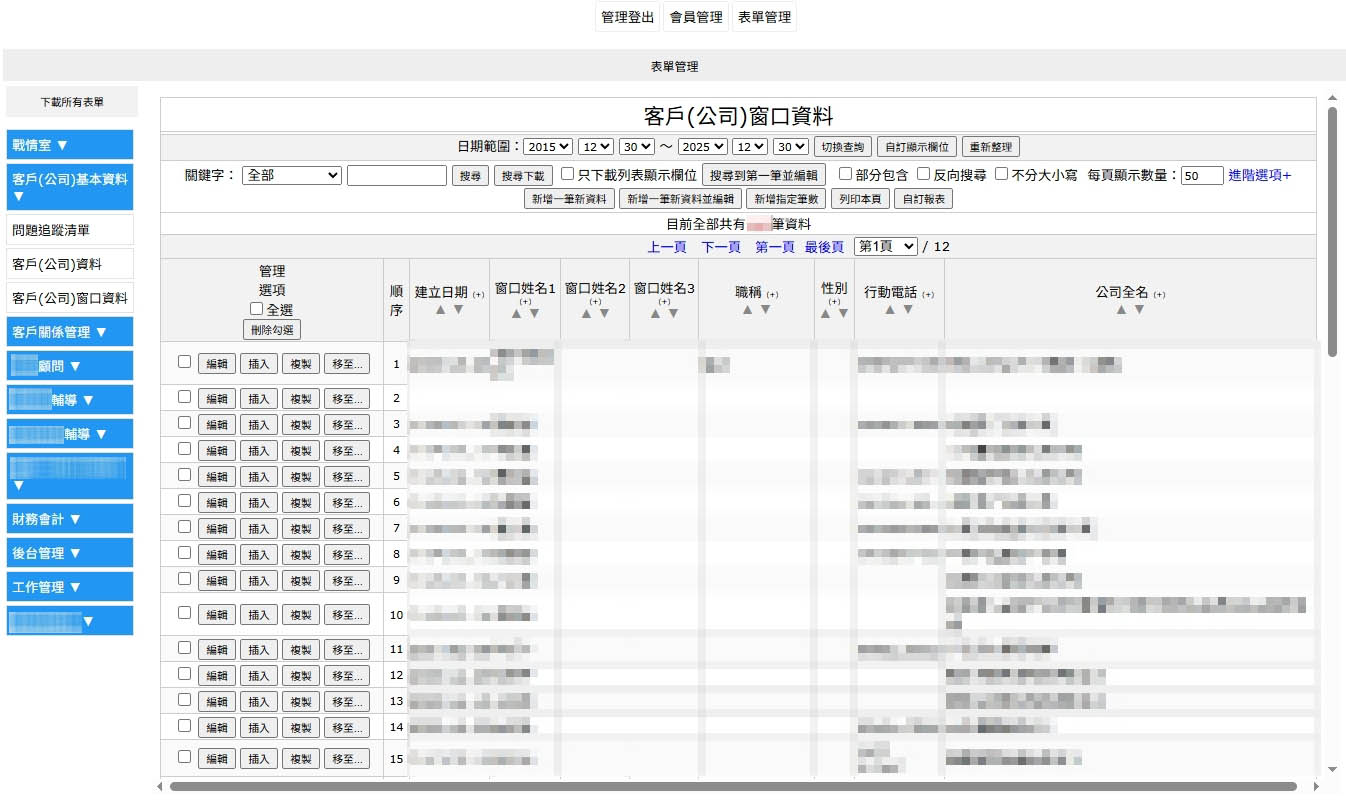Enable 只下載列表顯示欄位 checkbox
Image resolution: width=1346 pixels, height=803 pixels.
[x=567, y=174]
